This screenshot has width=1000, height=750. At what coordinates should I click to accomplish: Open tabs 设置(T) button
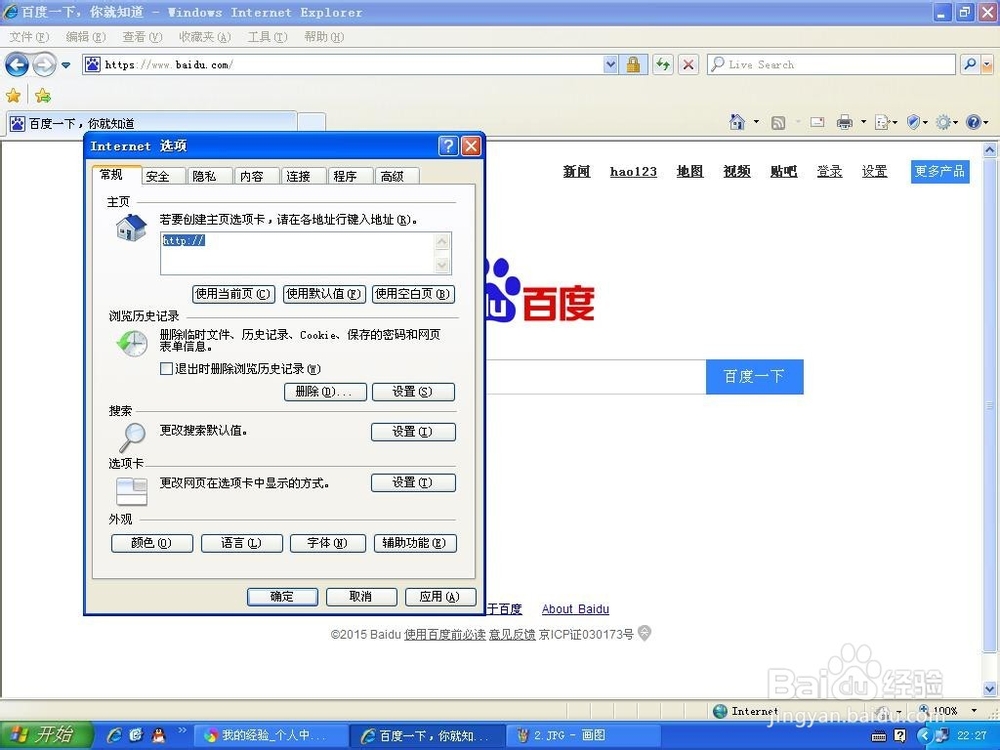[413, 483]
